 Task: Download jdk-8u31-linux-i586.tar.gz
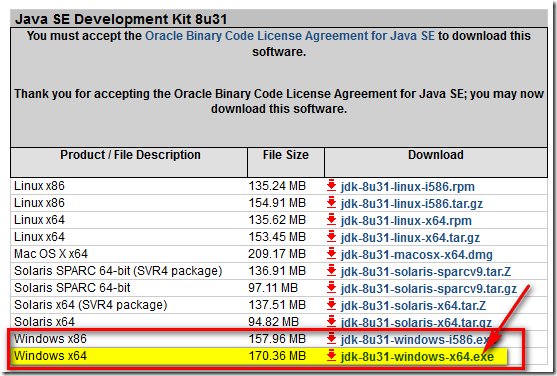[x=412, y=204]
